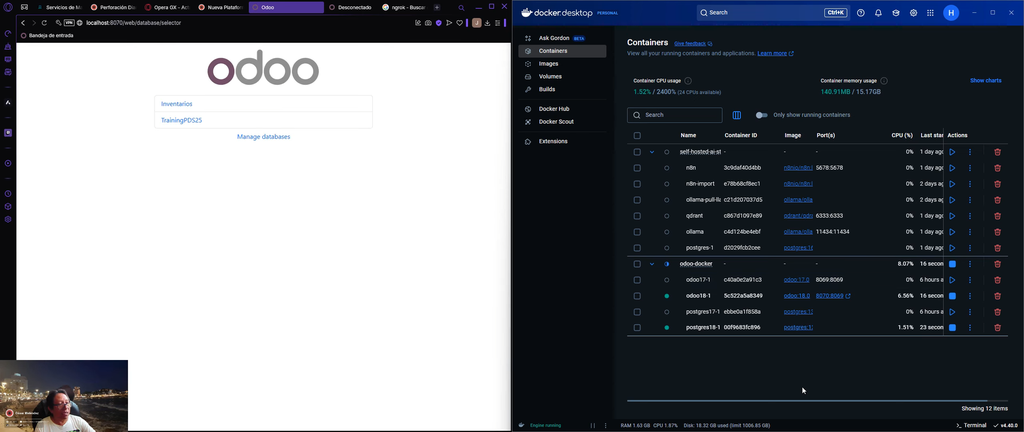
Task: Start the odoo17-1 container
Action: (x=952, y=280)
